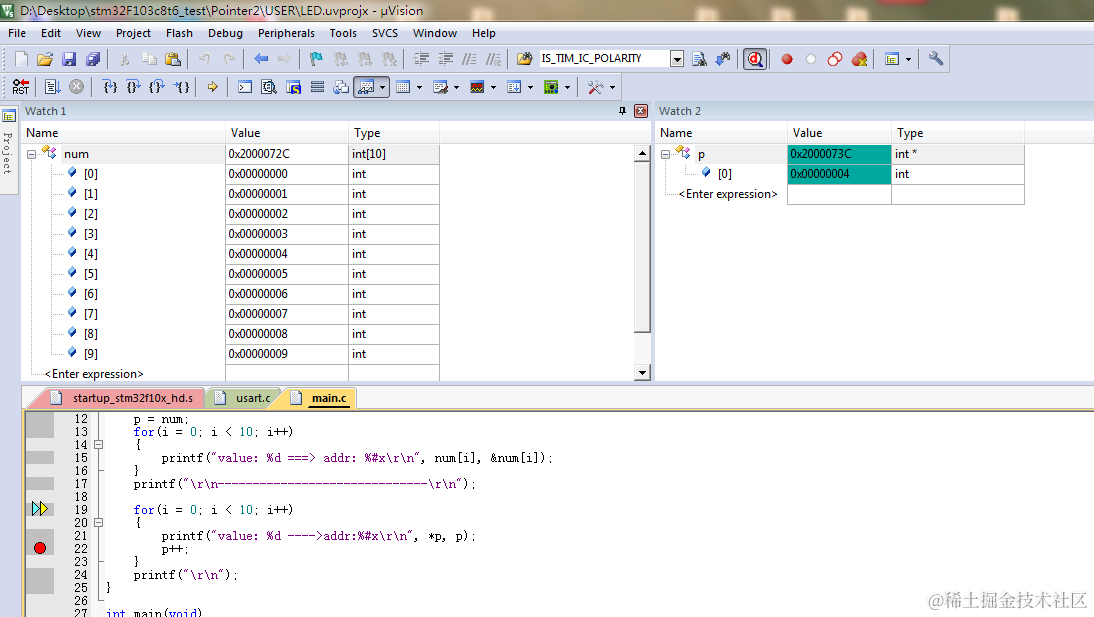This screenshot has width=1094, height=617.
Task: Open the File menu
Action: coord(17,33)
